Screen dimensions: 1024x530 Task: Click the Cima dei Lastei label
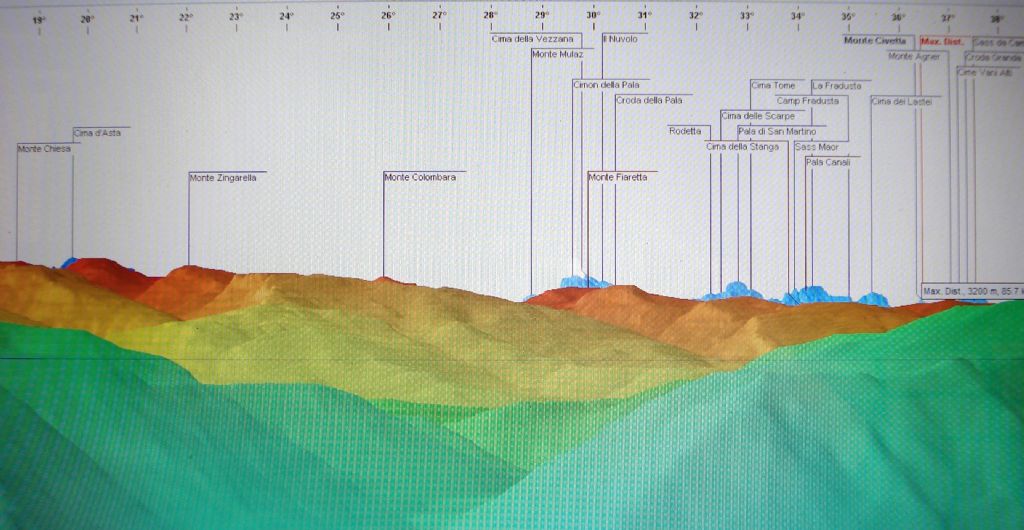pyautogui.click(x=902, y=101)
